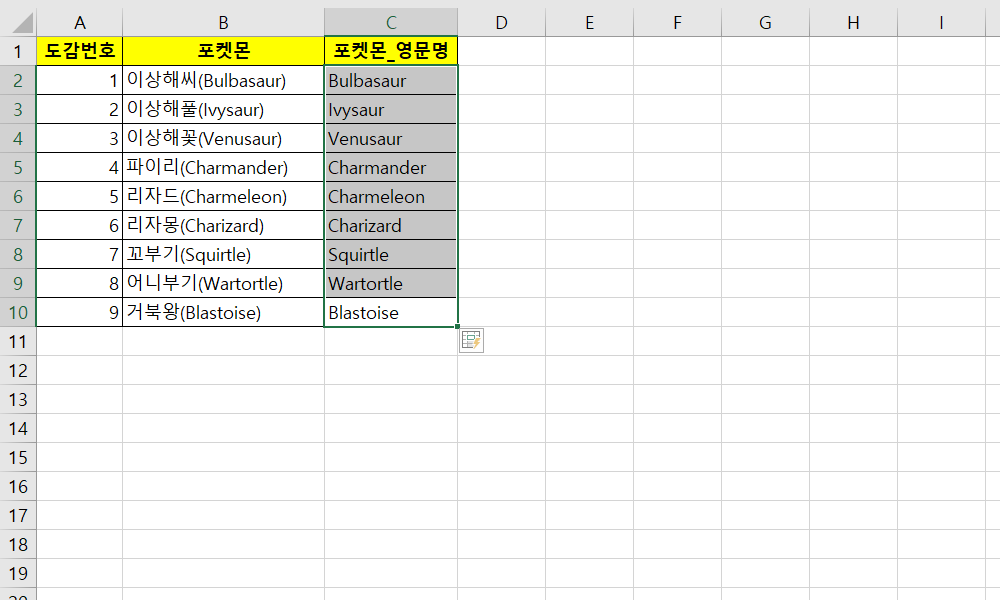Select cell 리자드(Charmeleon)
Viewport: 1000px width, 600px height.
(223, 196)
